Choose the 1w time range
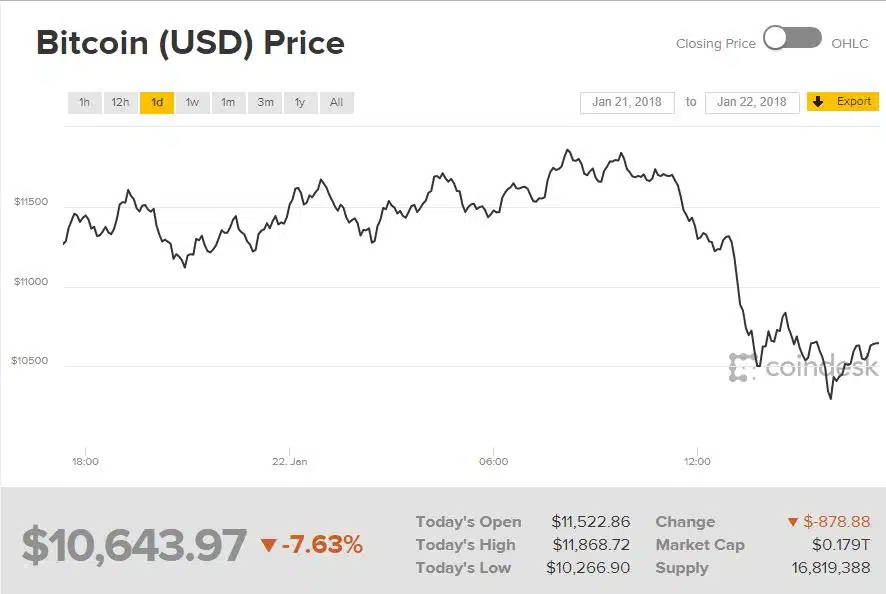Viewport: 886px width, 594px height. click(193, 102)
